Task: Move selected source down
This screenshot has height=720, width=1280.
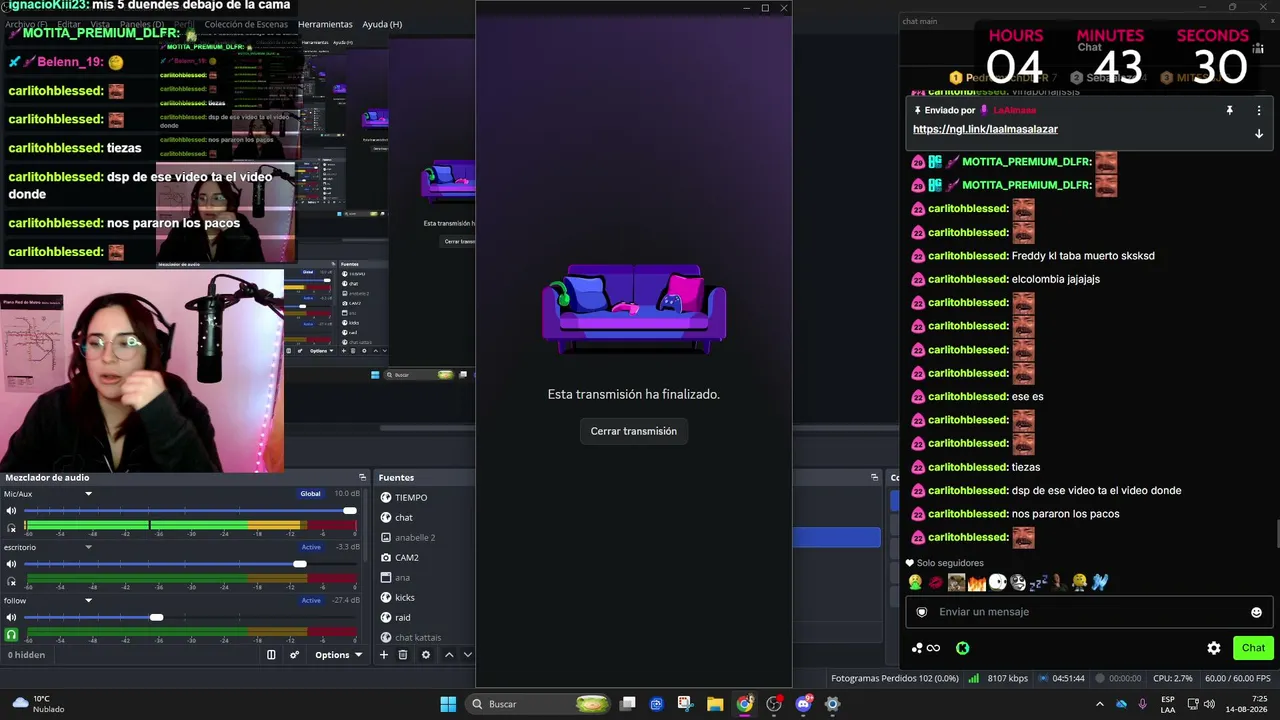Action: (467, 655)
